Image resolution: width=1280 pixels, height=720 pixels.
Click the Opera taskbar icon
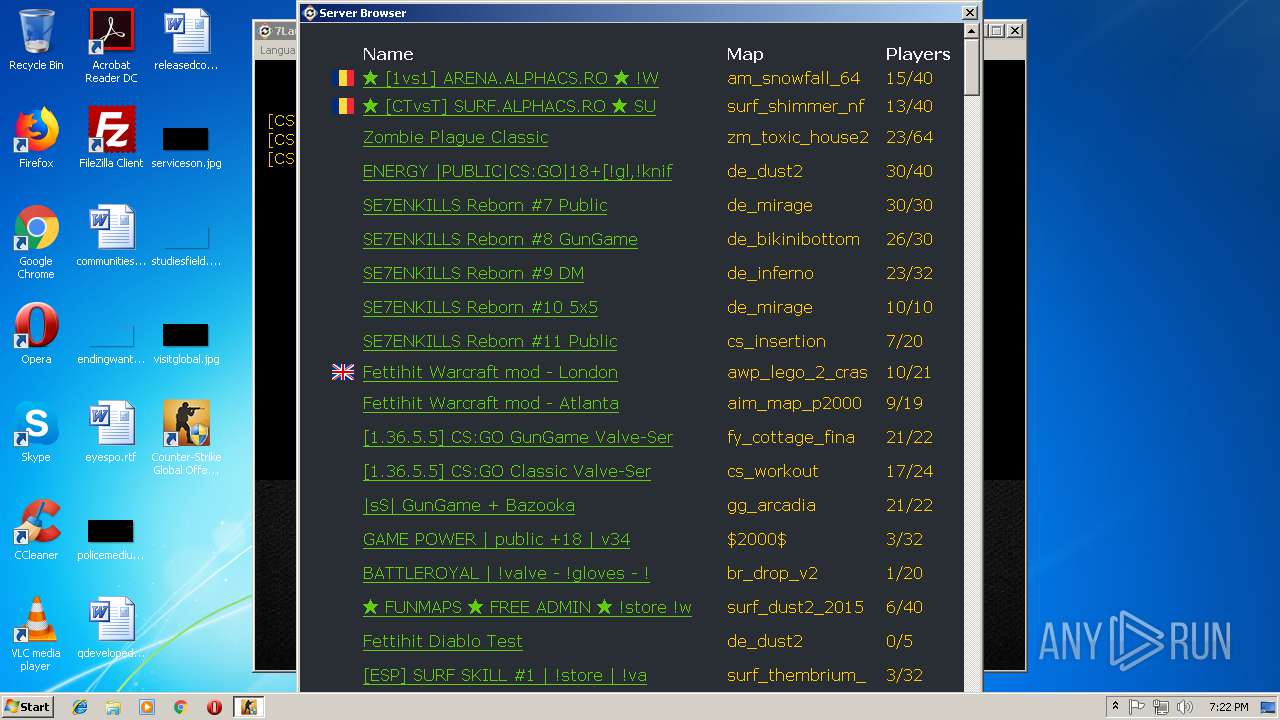coord(214,707)
